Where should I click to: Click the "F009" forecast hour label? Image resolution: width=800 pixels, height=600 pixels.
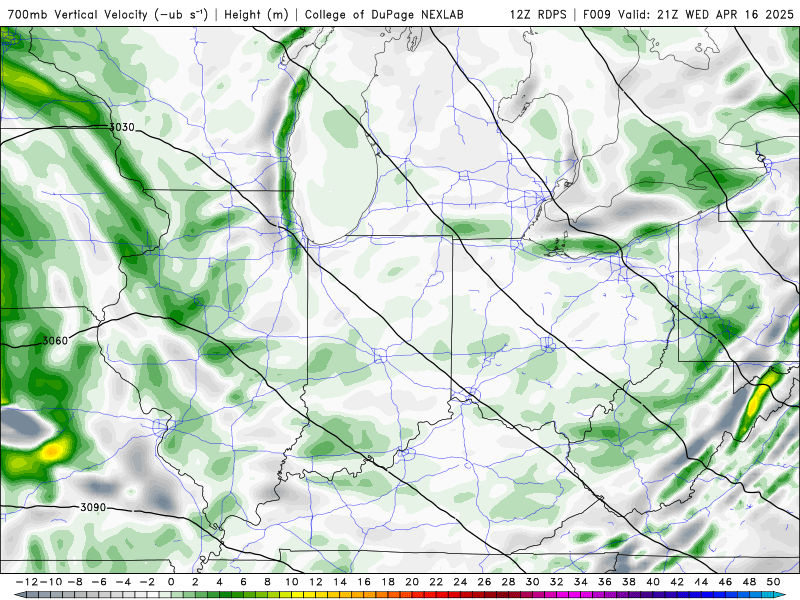(597, 14)
